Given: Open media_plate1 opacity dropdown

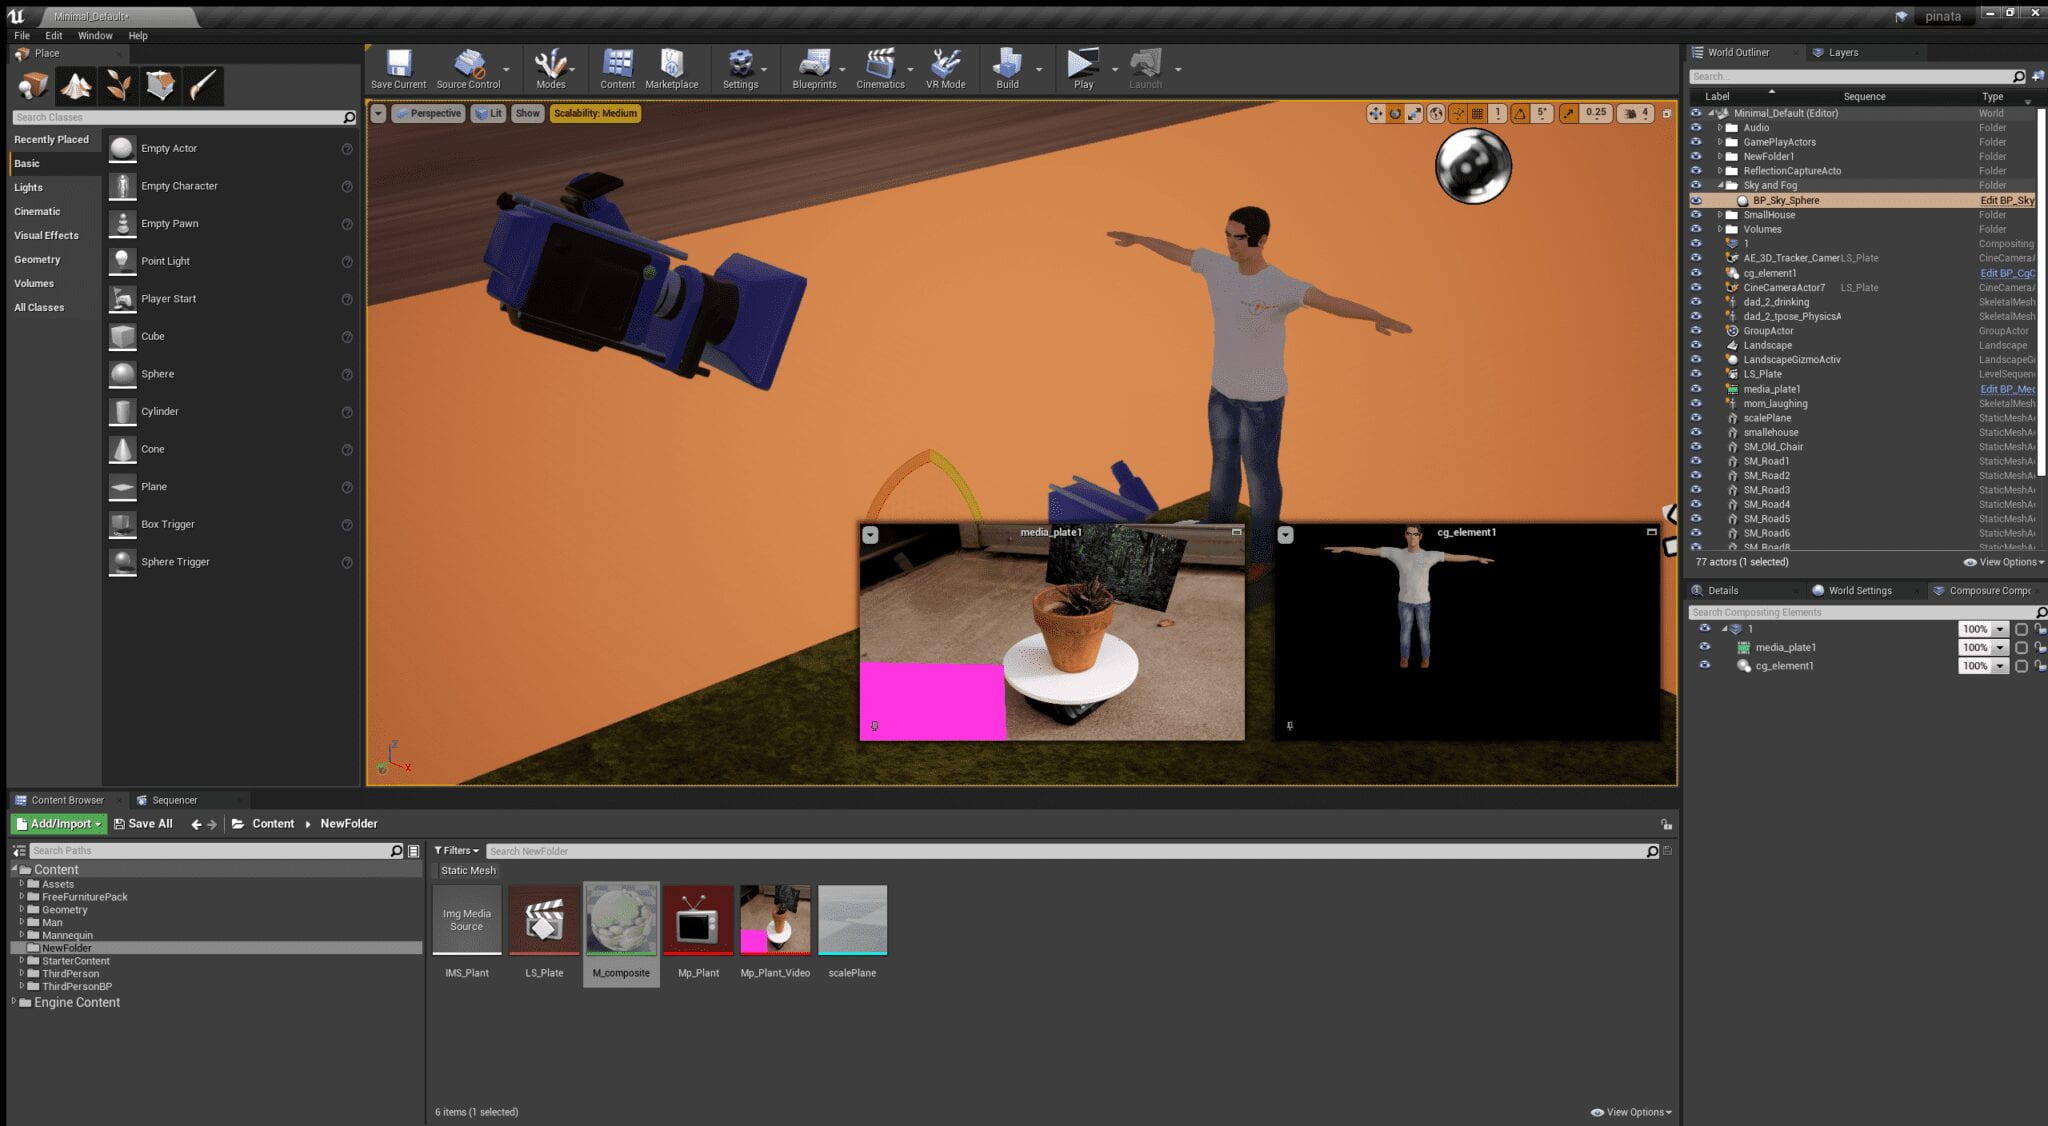Looking at the screenshot, I should 2000,648.
